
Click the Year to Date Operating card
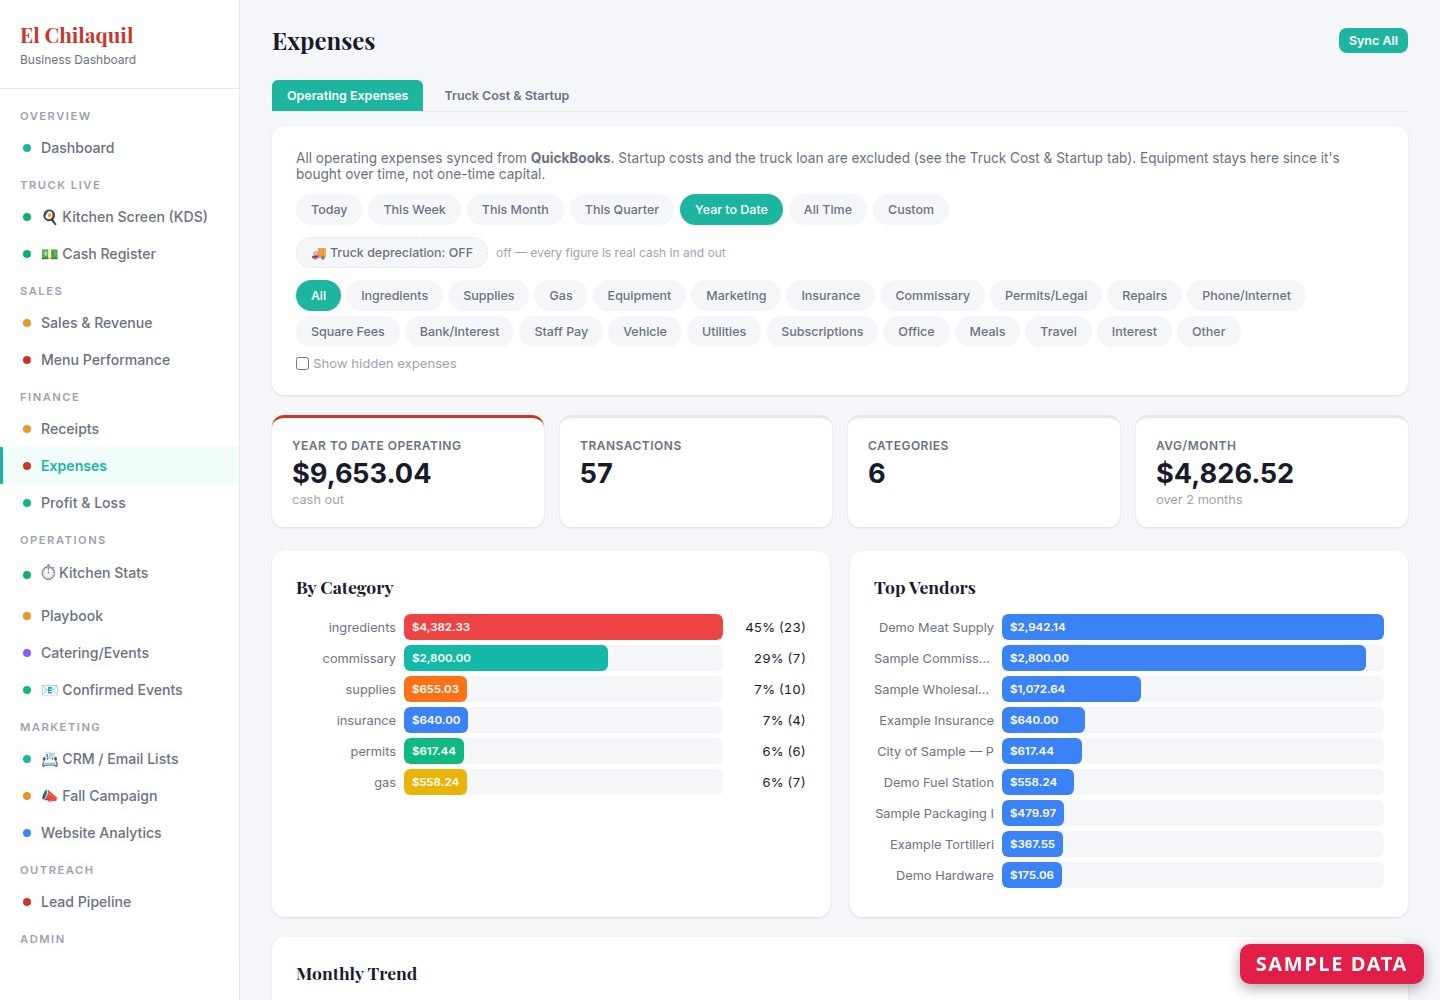coord(408,472)
